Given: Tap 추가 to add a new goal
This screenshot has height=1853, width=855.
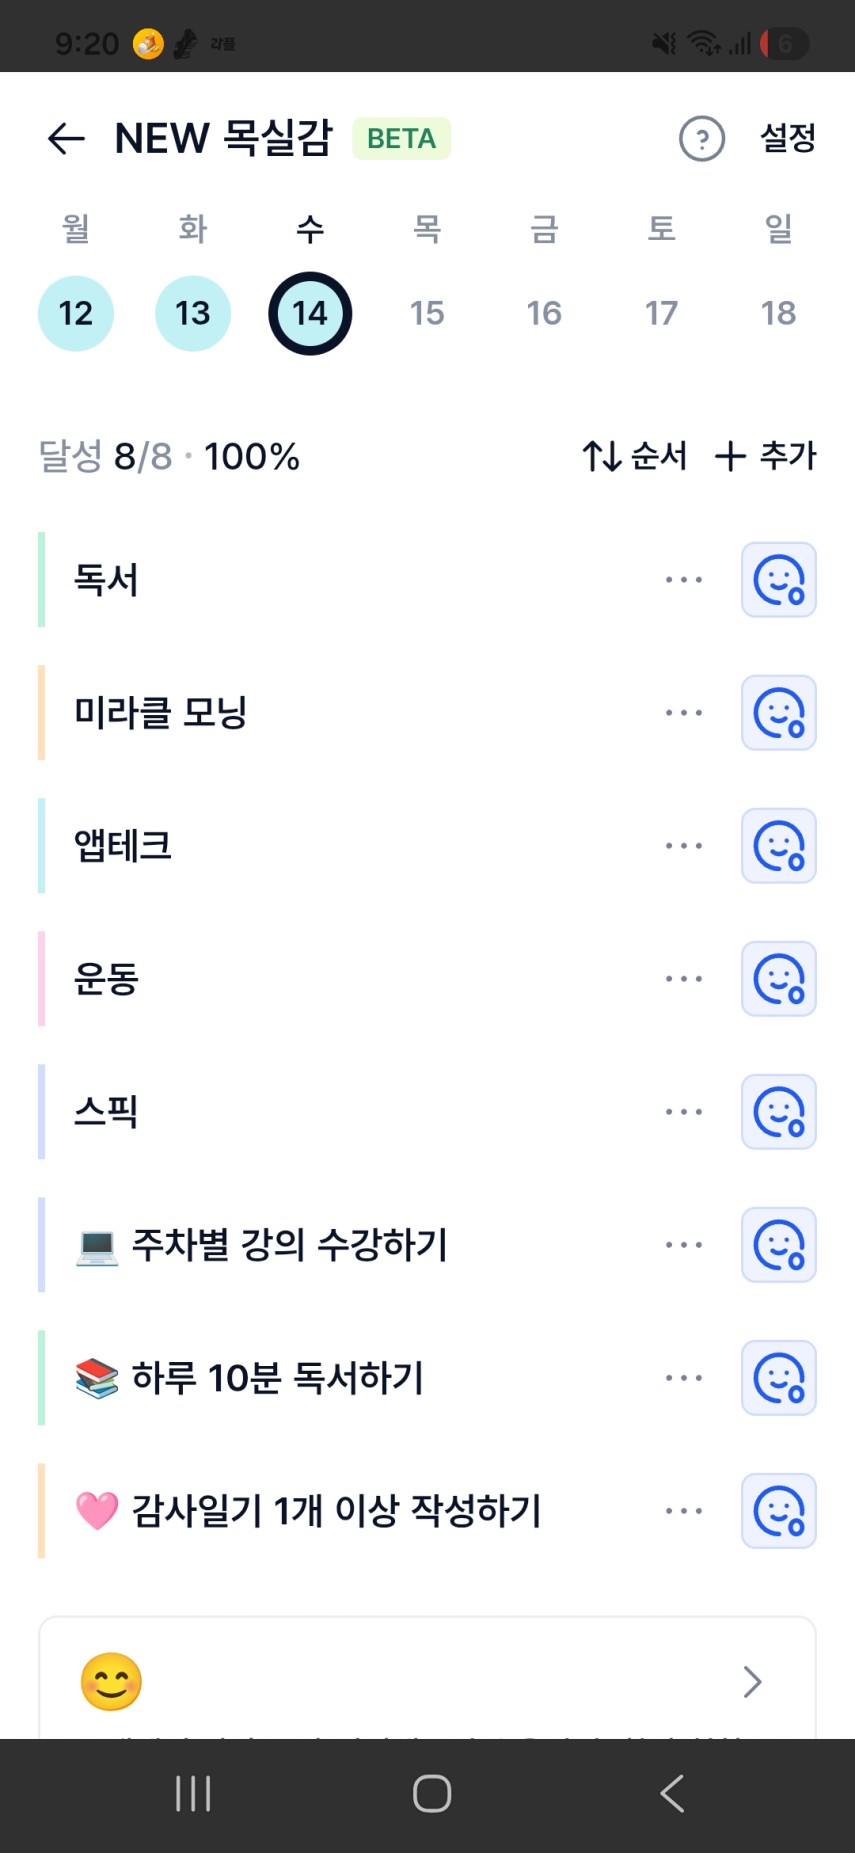Looking at the screenshot, I should (766, 456).
